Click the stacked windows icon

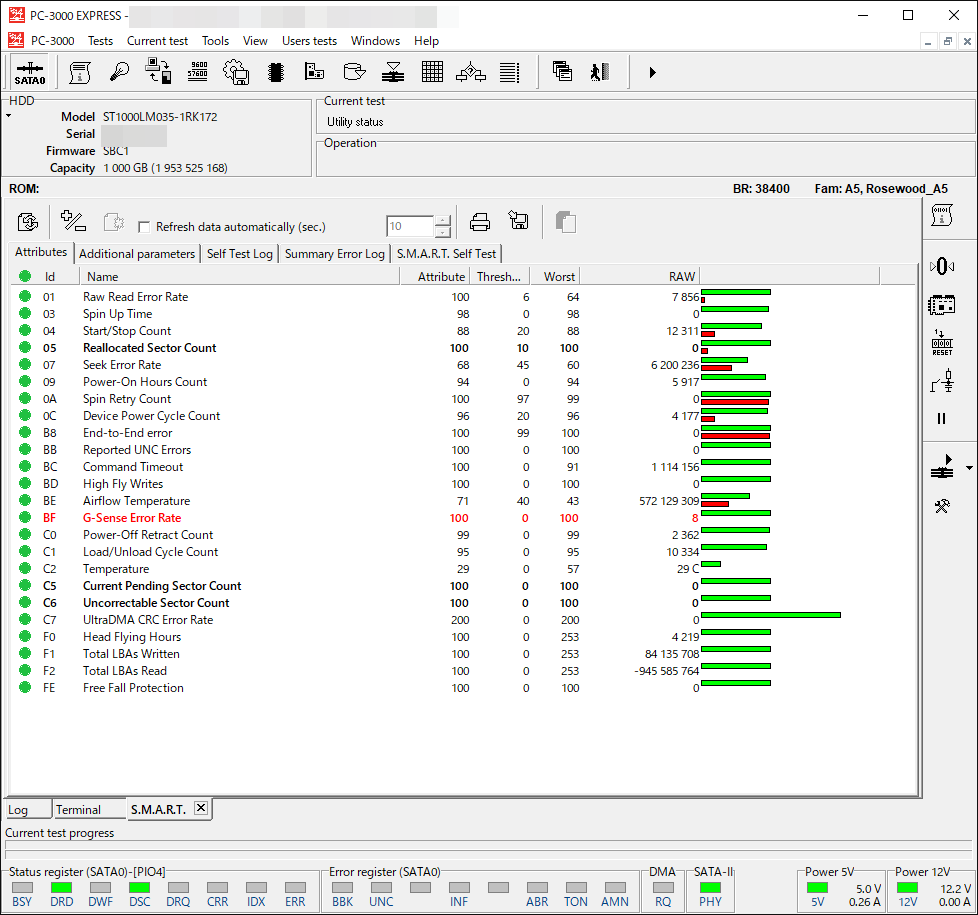point(562,71)
